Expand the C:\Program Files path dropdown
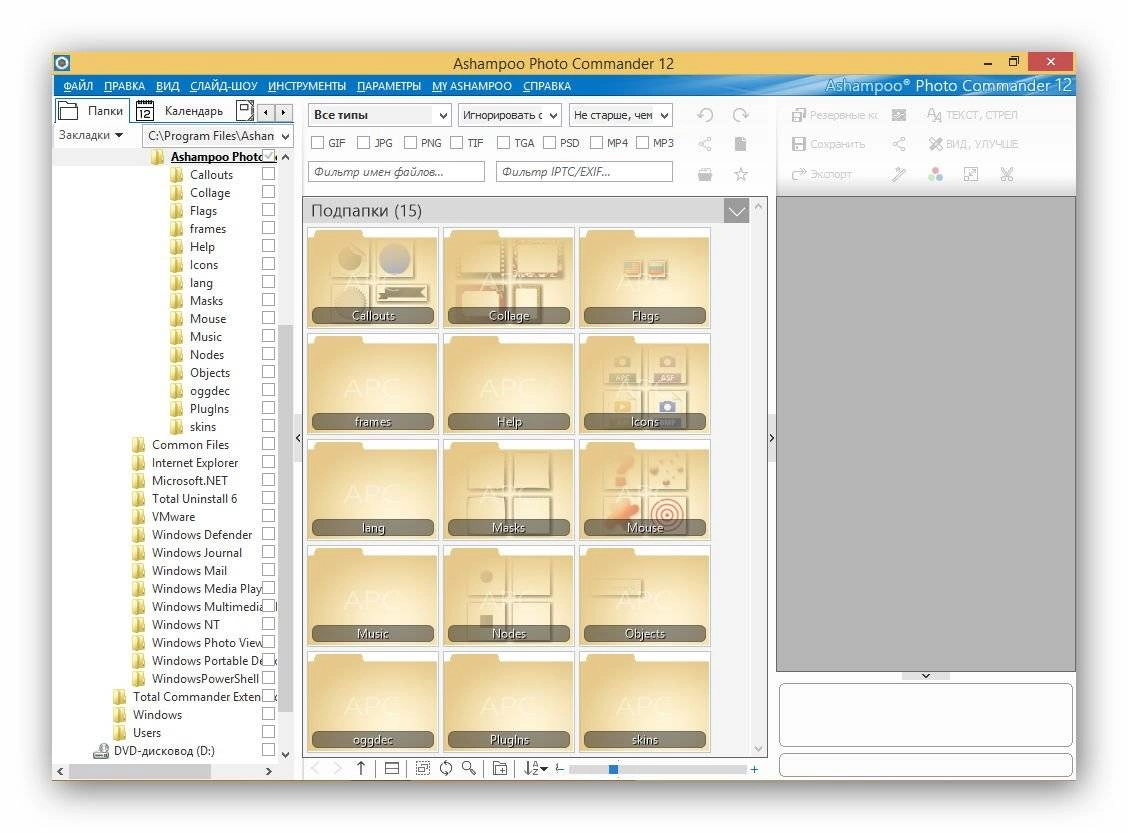Viewport: 1128px width, 833px height. click(x=286, y=136)
